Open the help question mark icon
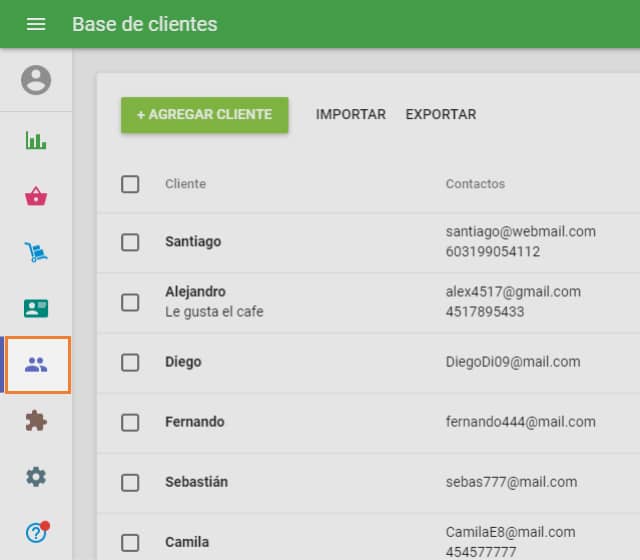Screen dimensions: 640x560 (37, 532)
